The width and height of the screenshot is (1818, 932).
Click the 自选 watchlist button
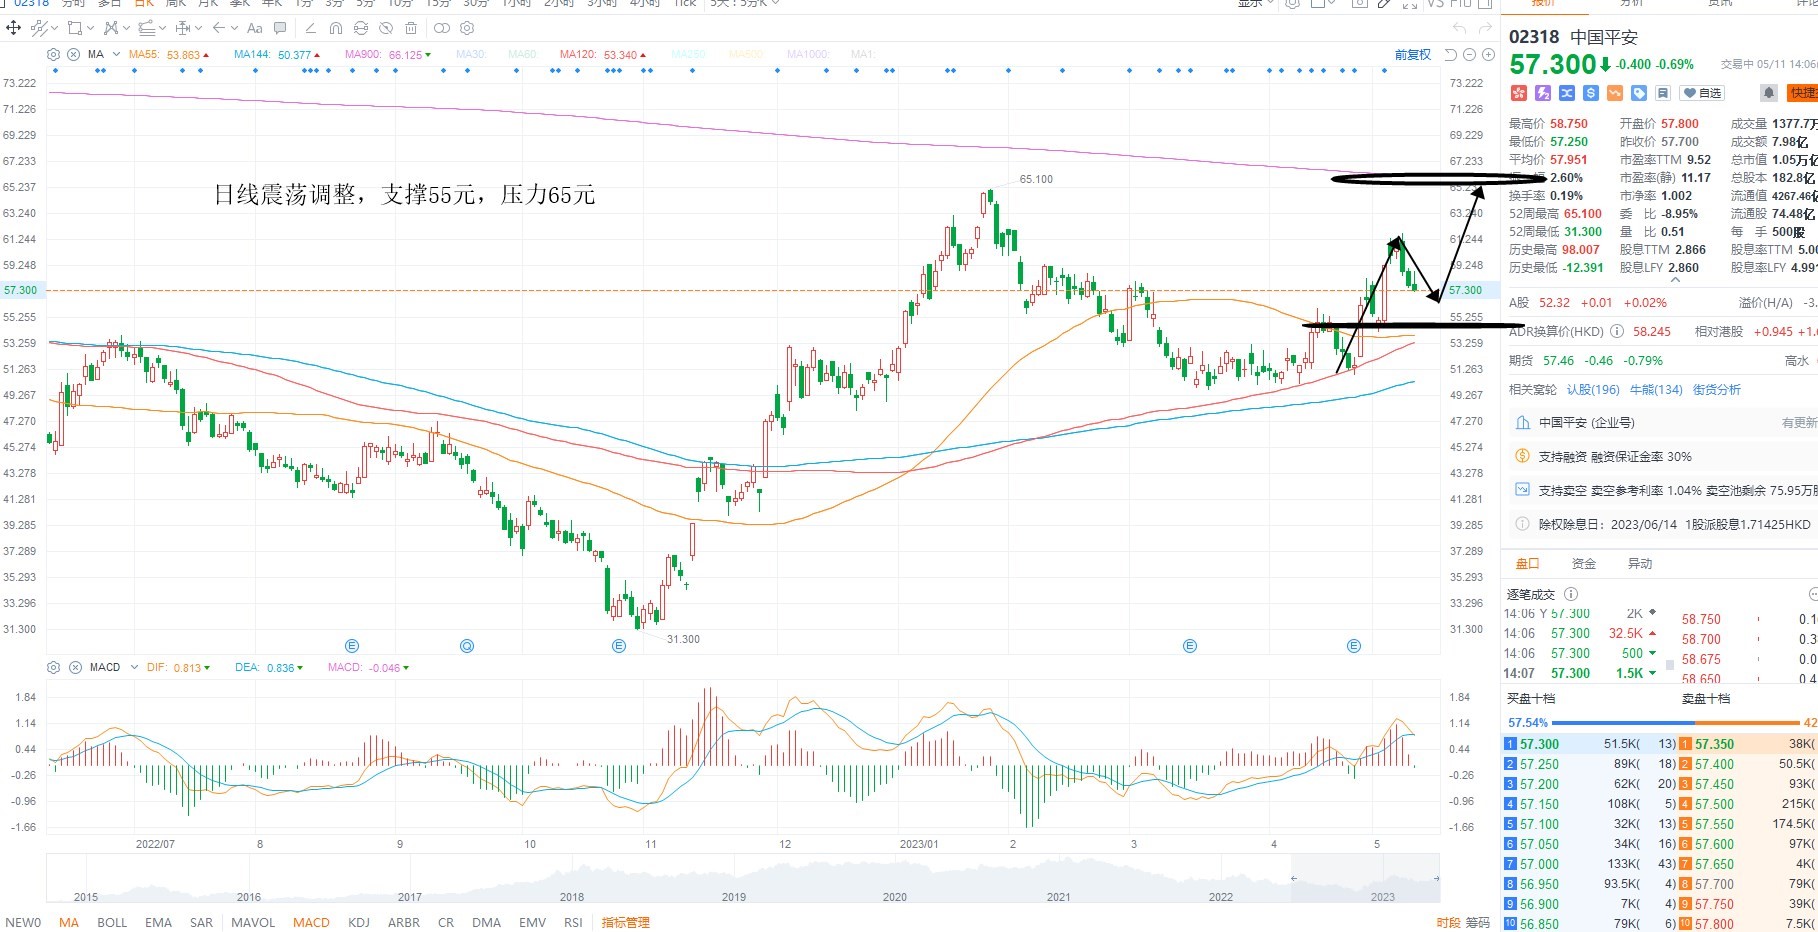1702,93
